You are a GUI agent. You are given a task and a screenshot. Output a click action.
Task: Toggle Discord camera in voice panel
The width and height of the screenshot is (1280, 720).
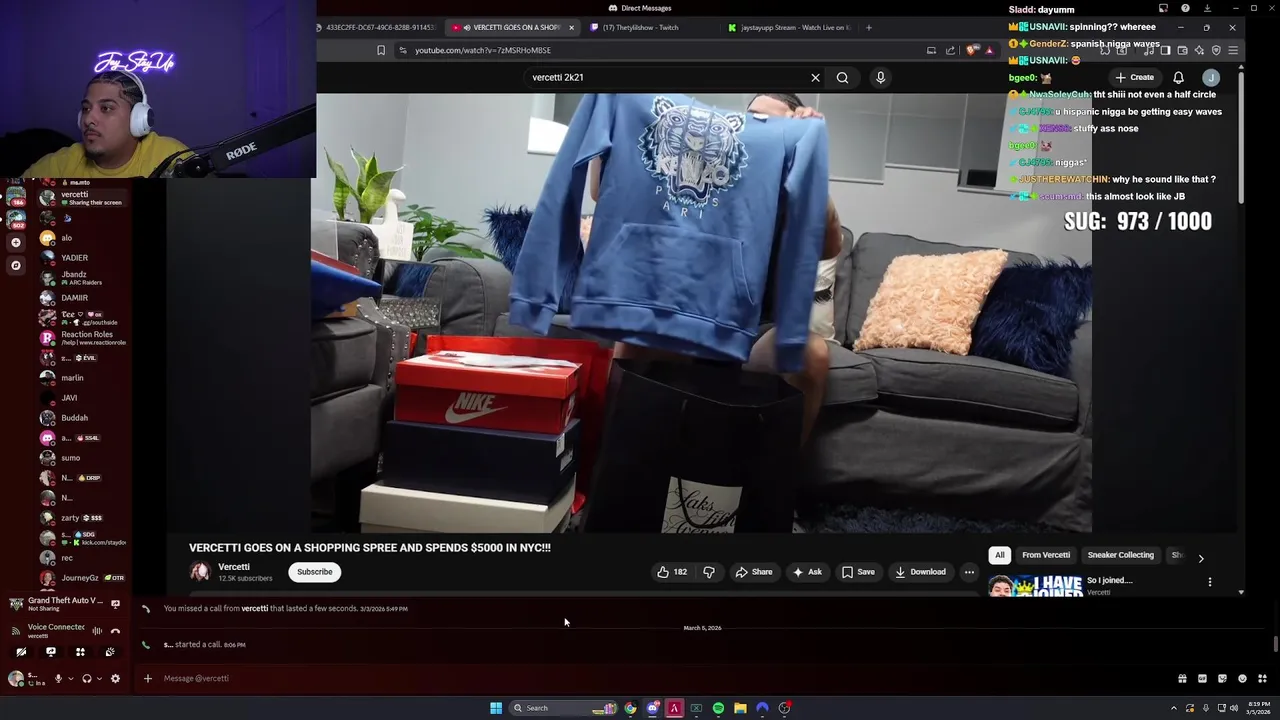pyautogui.click(x=21, y=652)
